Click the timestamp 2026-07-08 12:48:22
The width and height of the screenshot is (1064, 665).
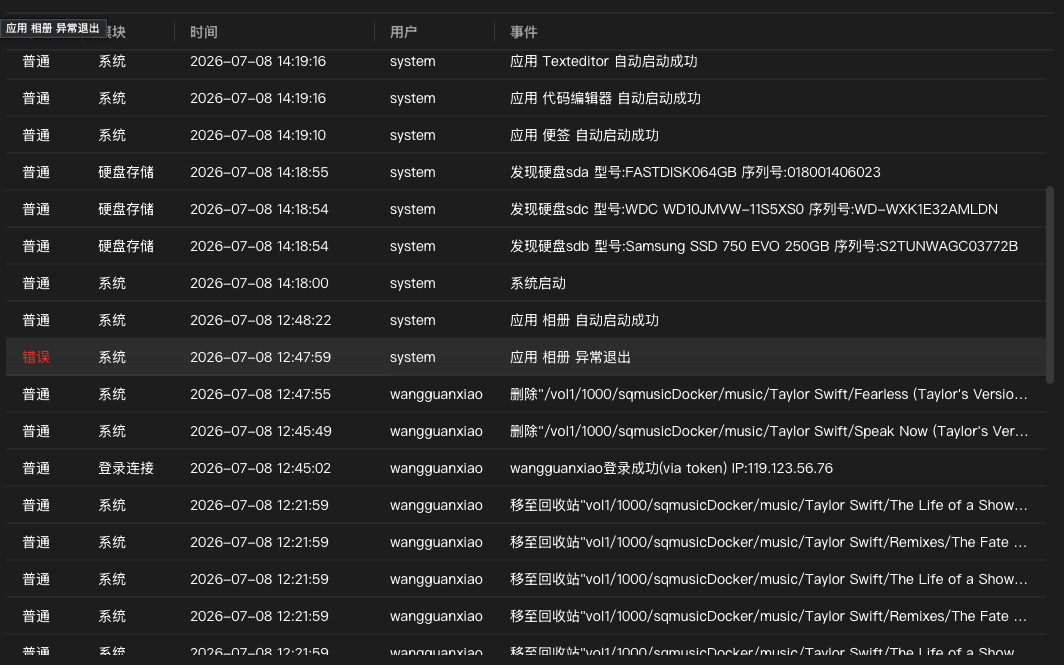261,320
